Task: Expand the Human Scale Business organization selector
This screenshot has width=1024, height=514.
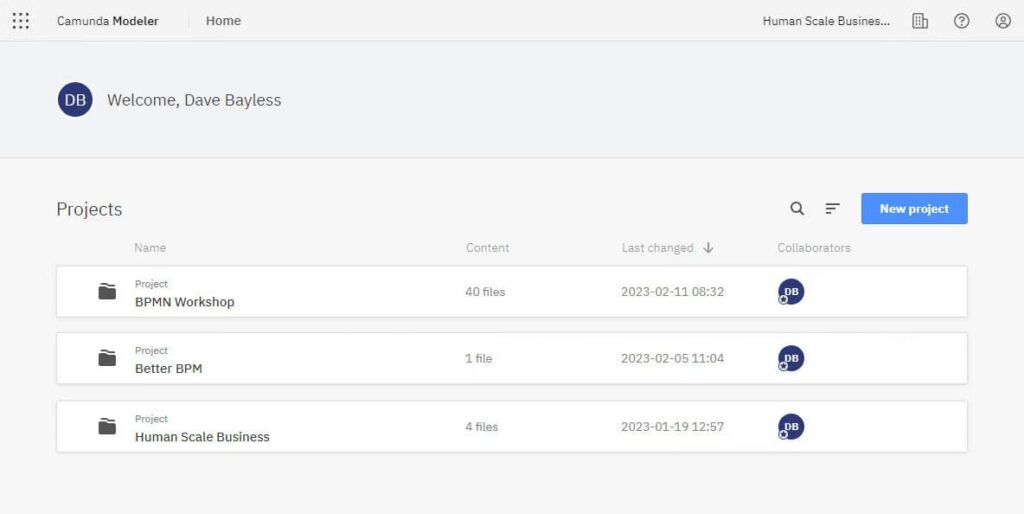Action: click(x=826, y=20)
